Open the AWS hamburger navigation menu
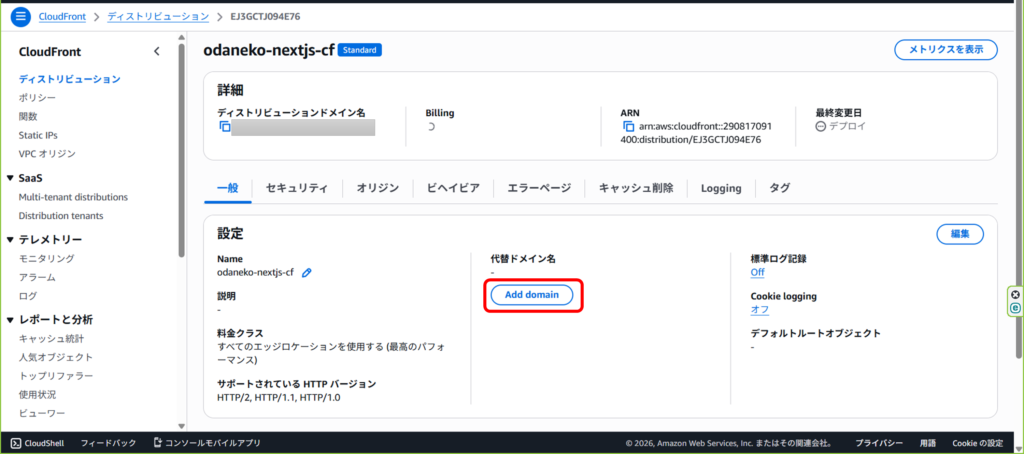Screen dimensions: 1024x454 click(x=21, y=17)
